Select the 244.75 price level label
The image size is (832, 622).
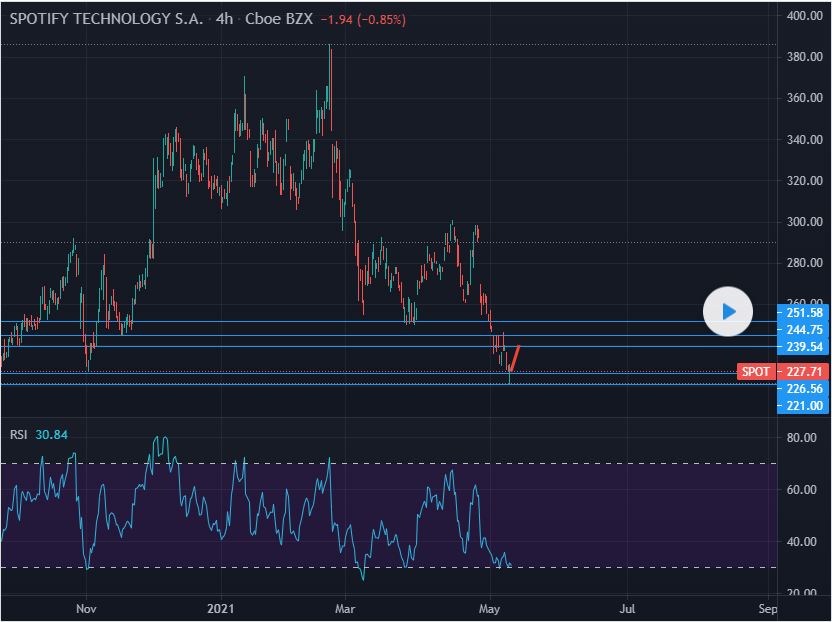[x=803, y=330]
